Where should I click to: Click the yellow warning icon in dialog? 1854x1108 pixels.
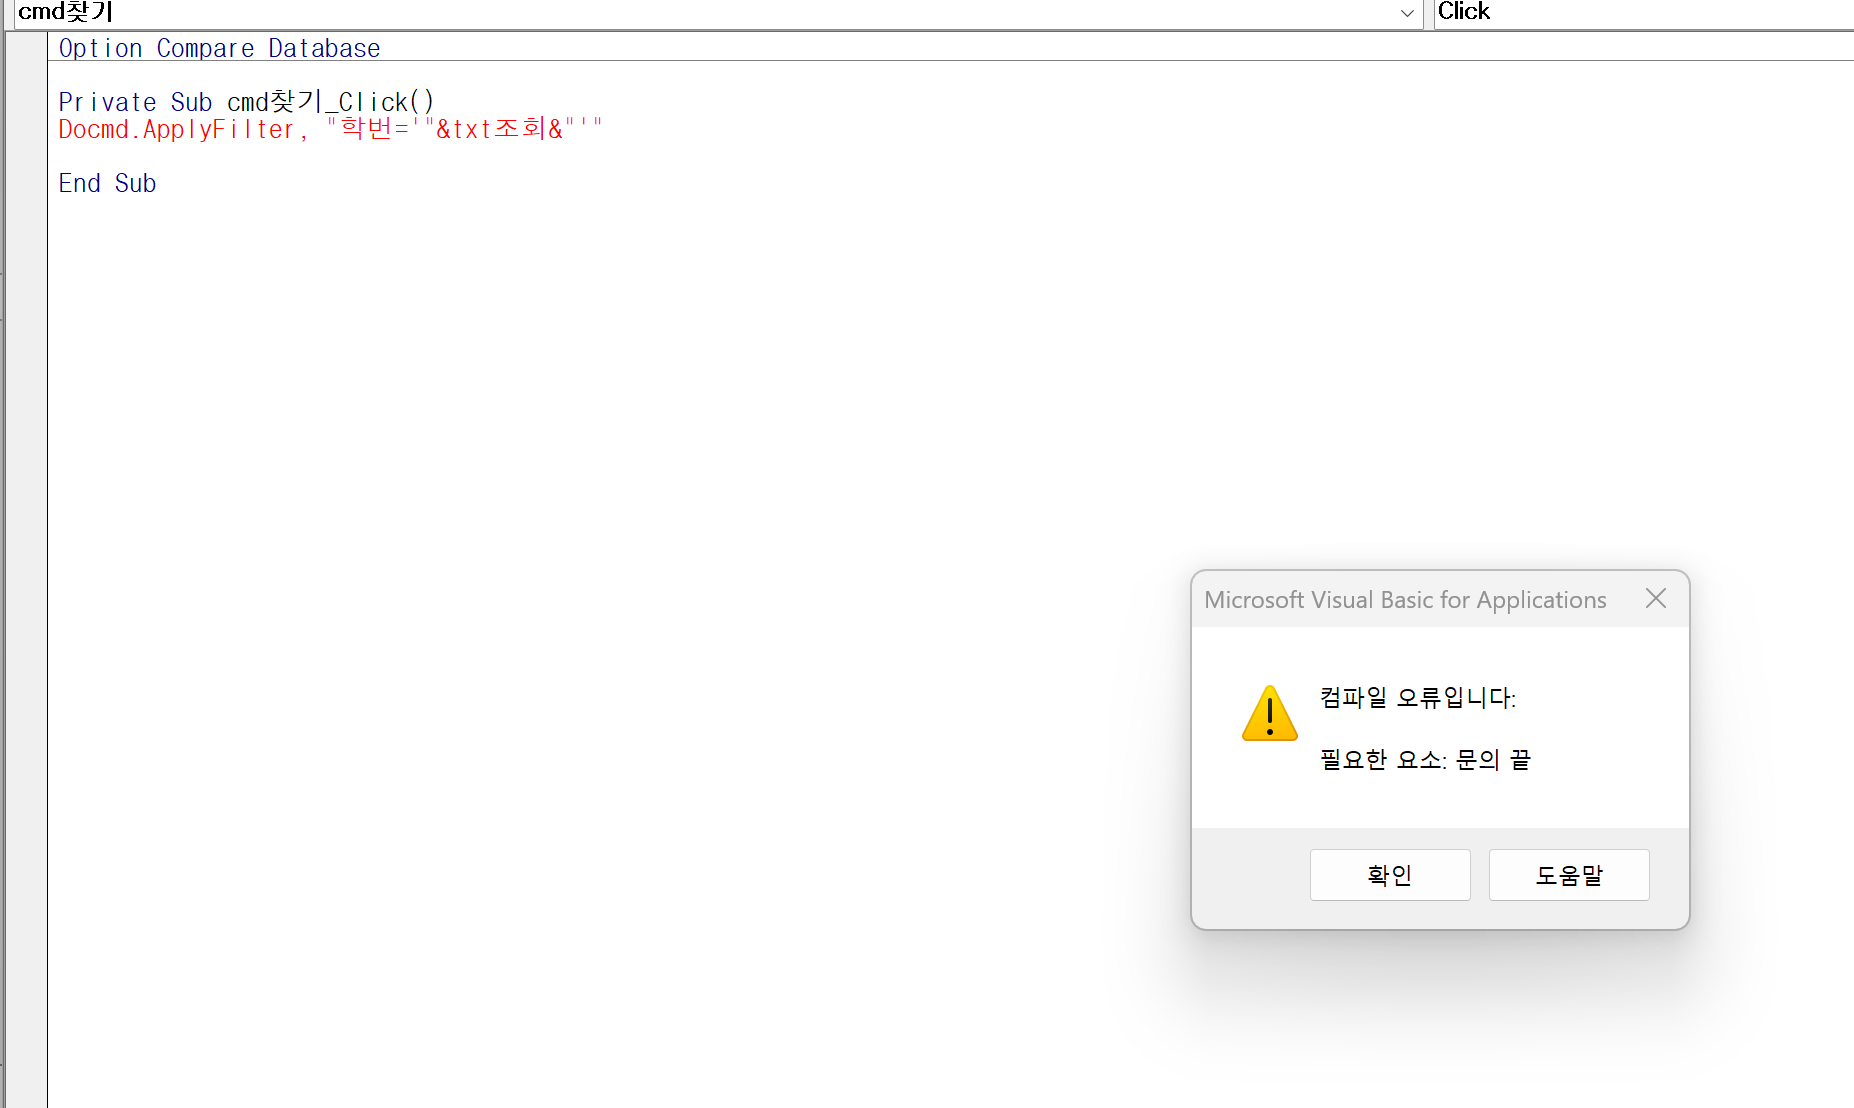pos(1269,713)
